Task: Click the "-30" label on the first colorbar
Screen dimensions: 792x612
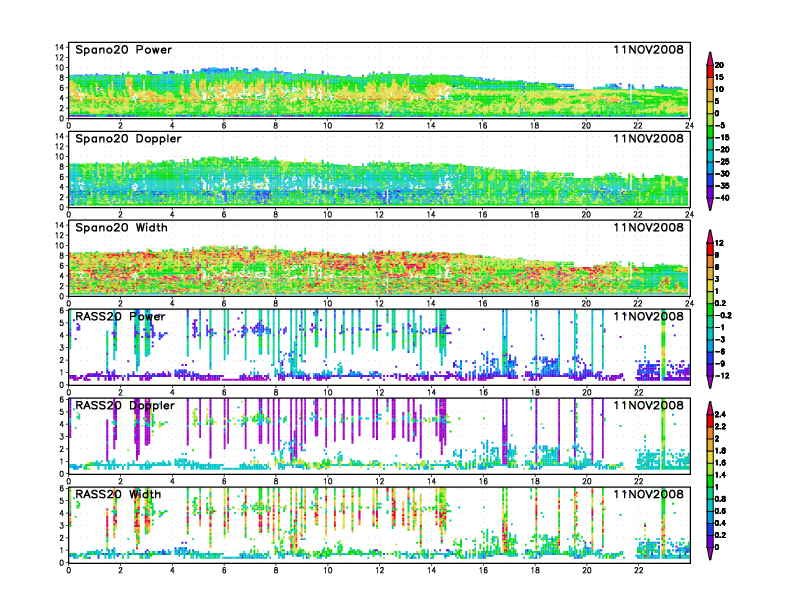Action: 722,174
